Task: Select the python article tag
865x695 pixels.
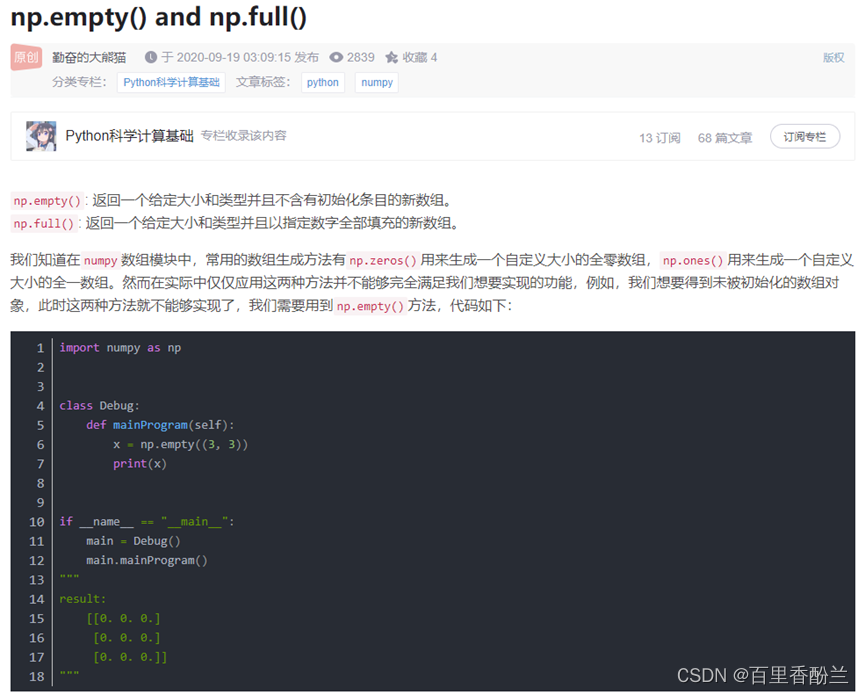Action: click(x=322, y=82)
